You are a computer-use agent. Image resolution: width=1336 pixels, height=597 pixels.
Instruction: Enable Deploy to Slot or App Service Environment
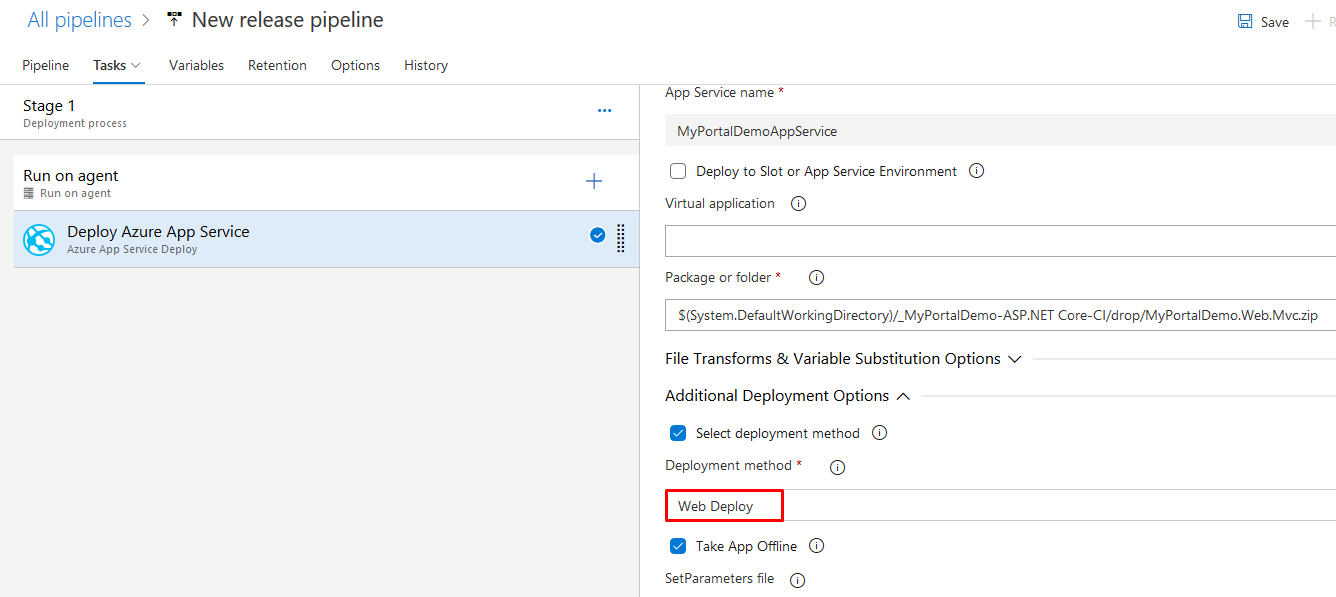pos(678,171)
